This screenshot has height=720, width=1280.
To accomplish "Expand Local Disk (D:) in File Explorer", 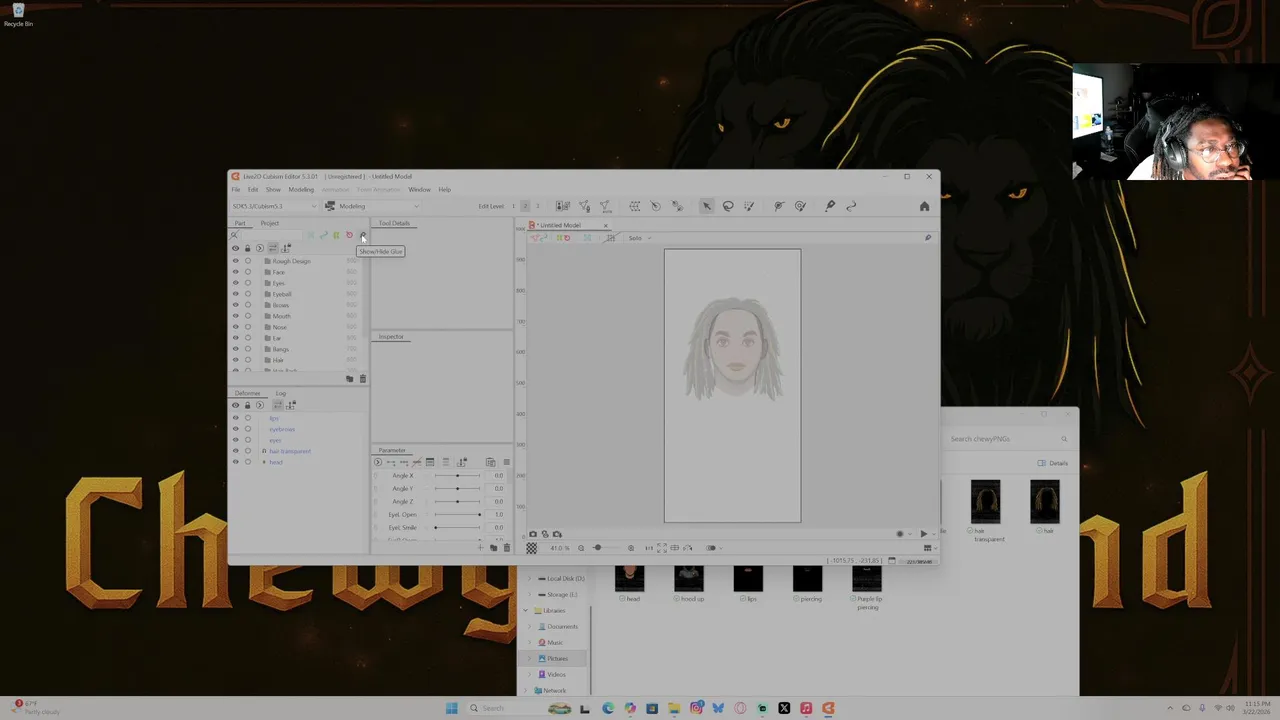I will (x=530, y=578).
